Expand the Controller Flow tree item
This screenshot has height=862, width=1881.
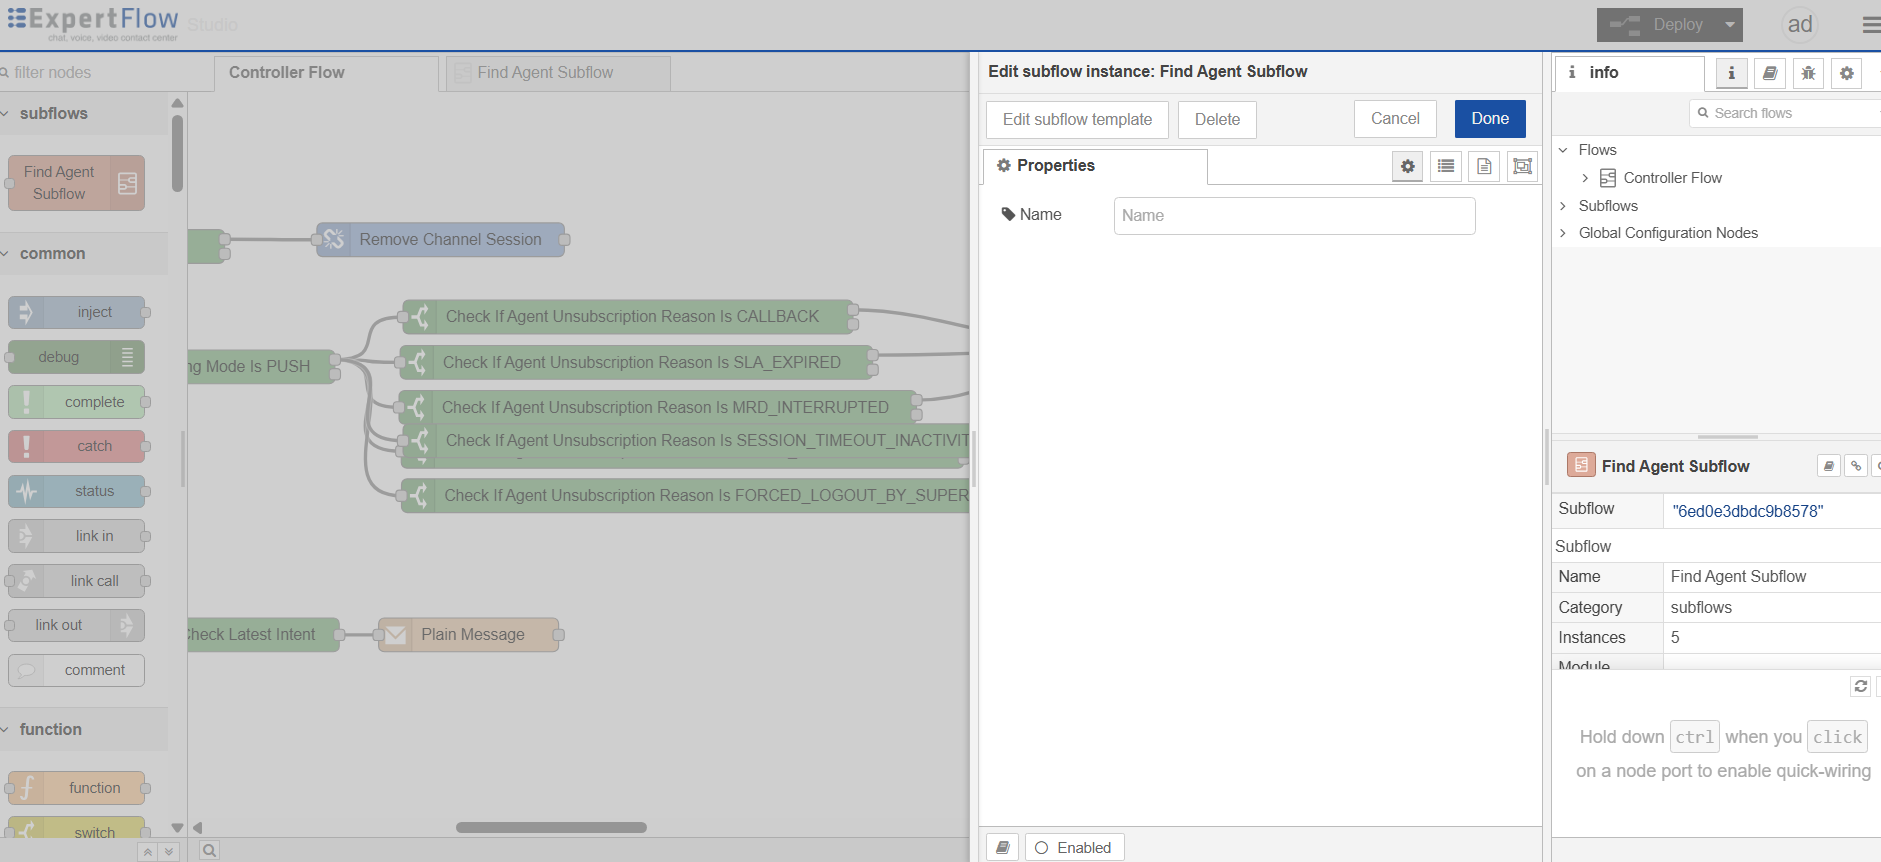pyautogui.click(x=1585, y=178)
